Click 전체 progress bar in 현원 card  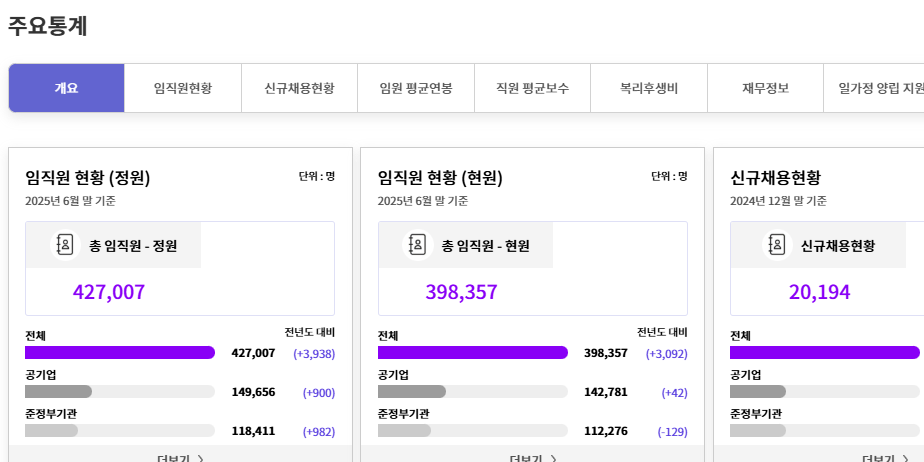(x=473, y=352)
